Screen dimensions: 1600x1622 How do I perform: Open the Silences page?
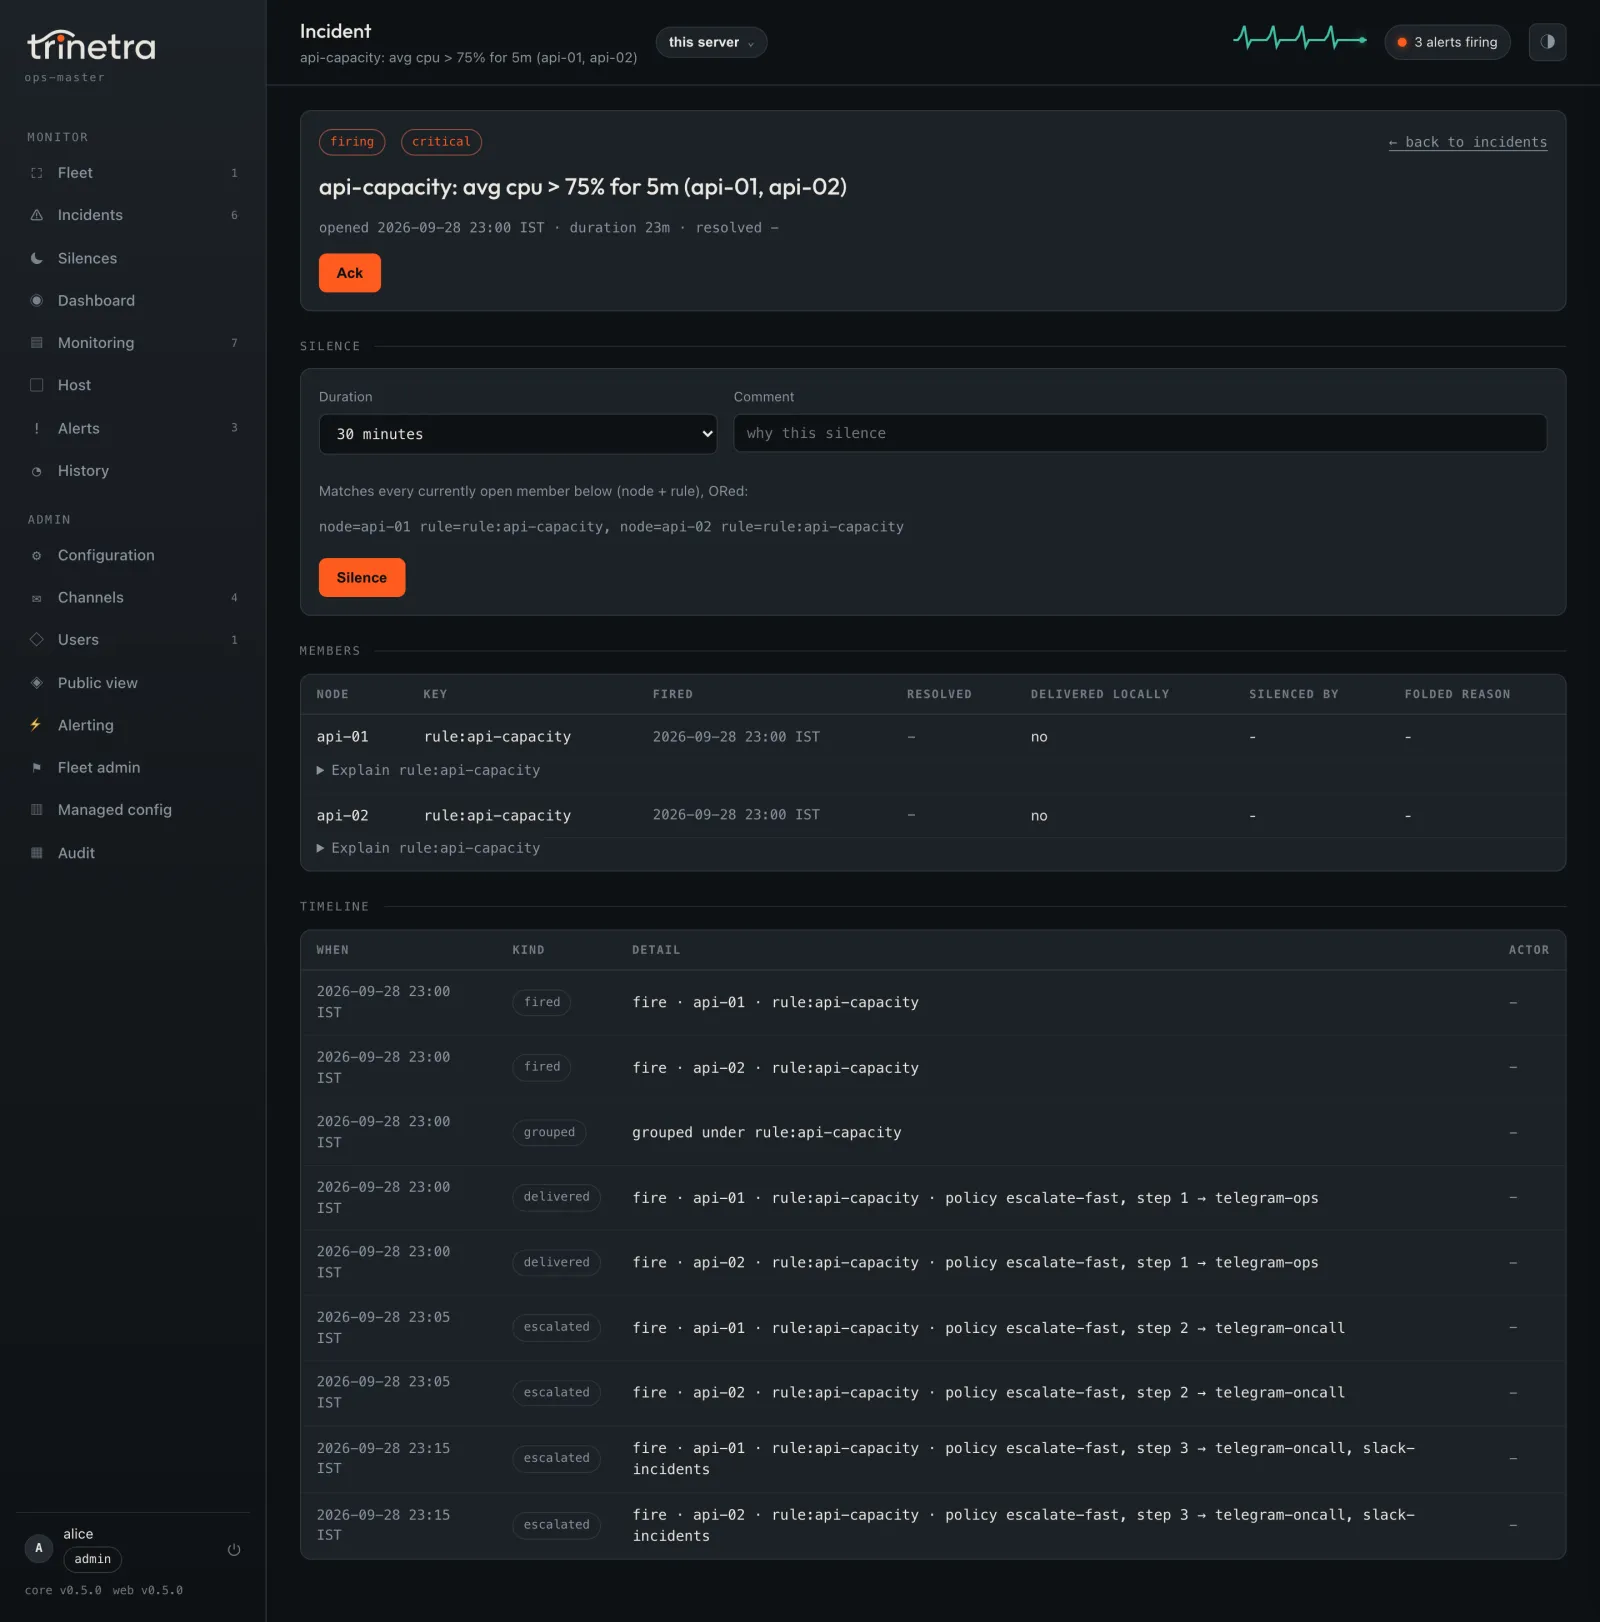(x=133, y=258)
